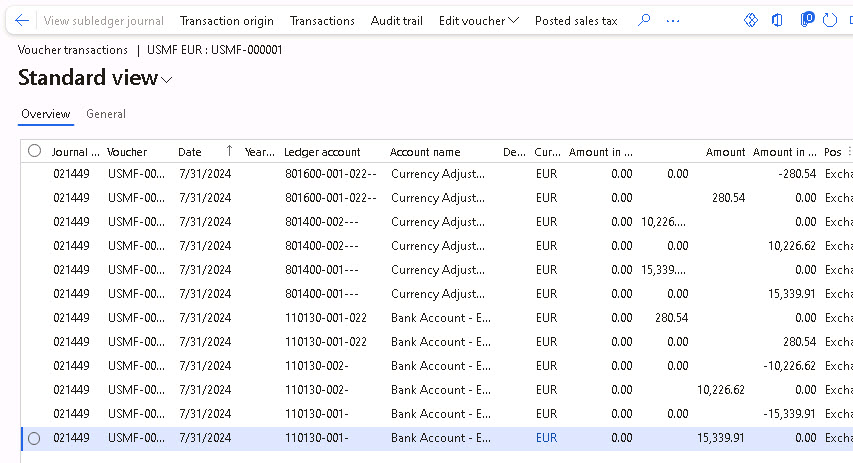The width and height of the screenshot is (853, 463).
Task: Click the 15,339.91 amount in the selected row
Action: point(720,438)
